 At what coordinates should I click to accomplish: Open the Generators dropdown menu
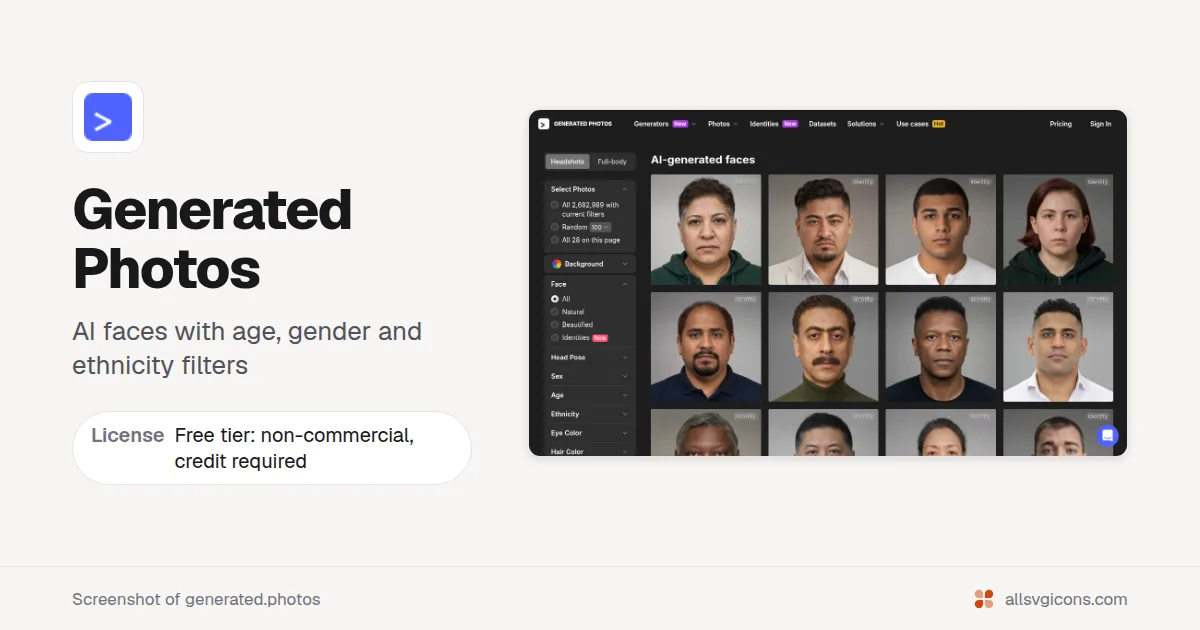665,124
